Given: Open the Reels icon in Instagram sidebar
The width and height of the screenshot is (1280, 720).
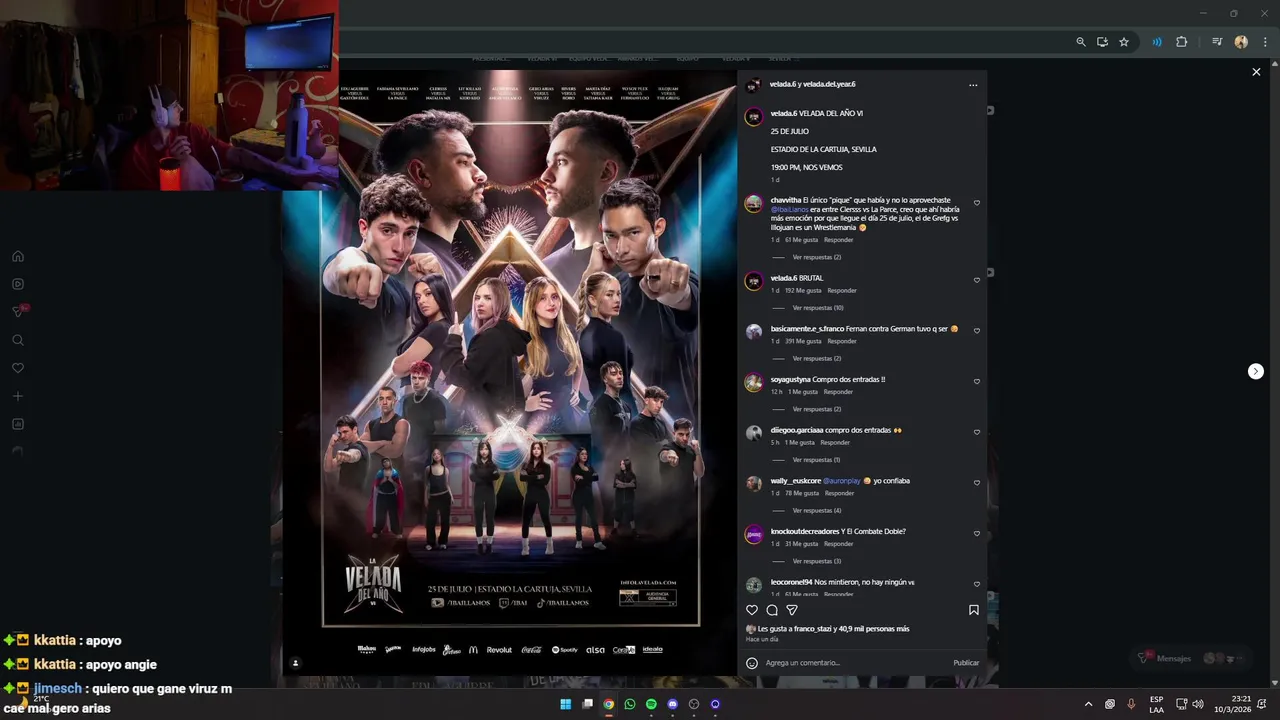Looking at the screenshot, I should (18, 284).
